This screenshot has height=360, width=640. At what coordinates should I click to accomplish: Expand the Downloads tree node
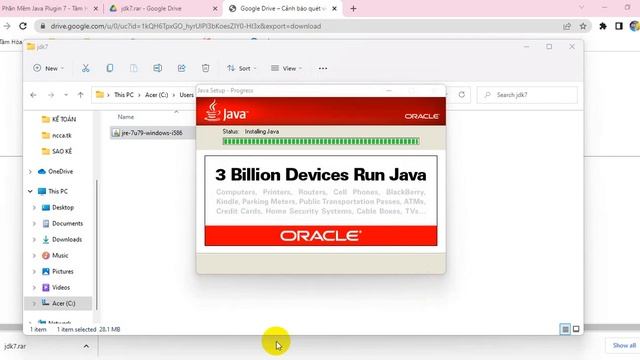(x=34, y=240)
